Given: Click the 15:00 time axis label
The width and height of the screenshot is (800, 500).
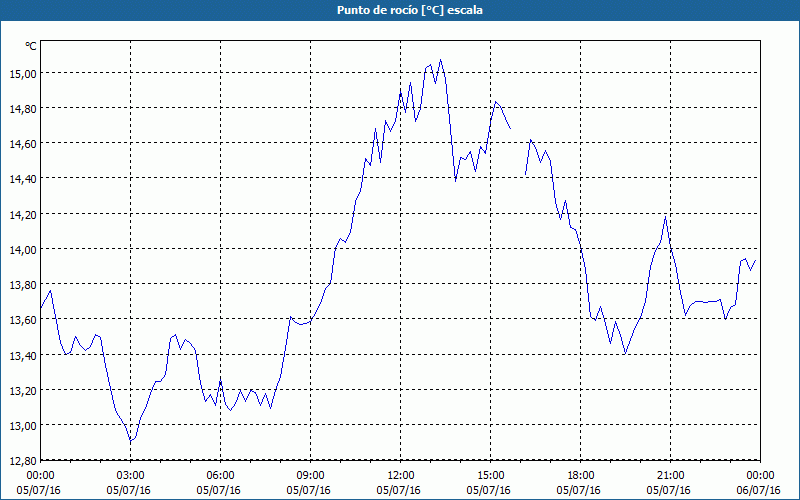Looking at the screenshot, I should [490, 476].
